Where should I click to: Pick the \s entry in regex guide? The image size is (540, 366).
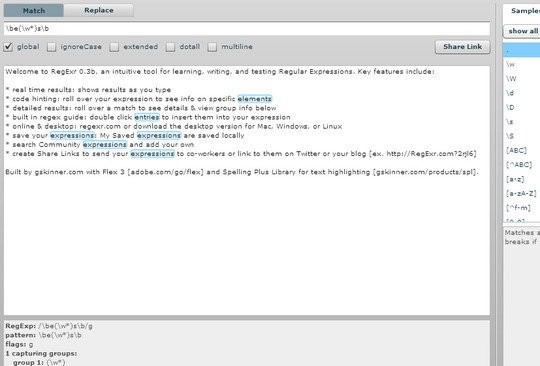[x=521, y=122]
